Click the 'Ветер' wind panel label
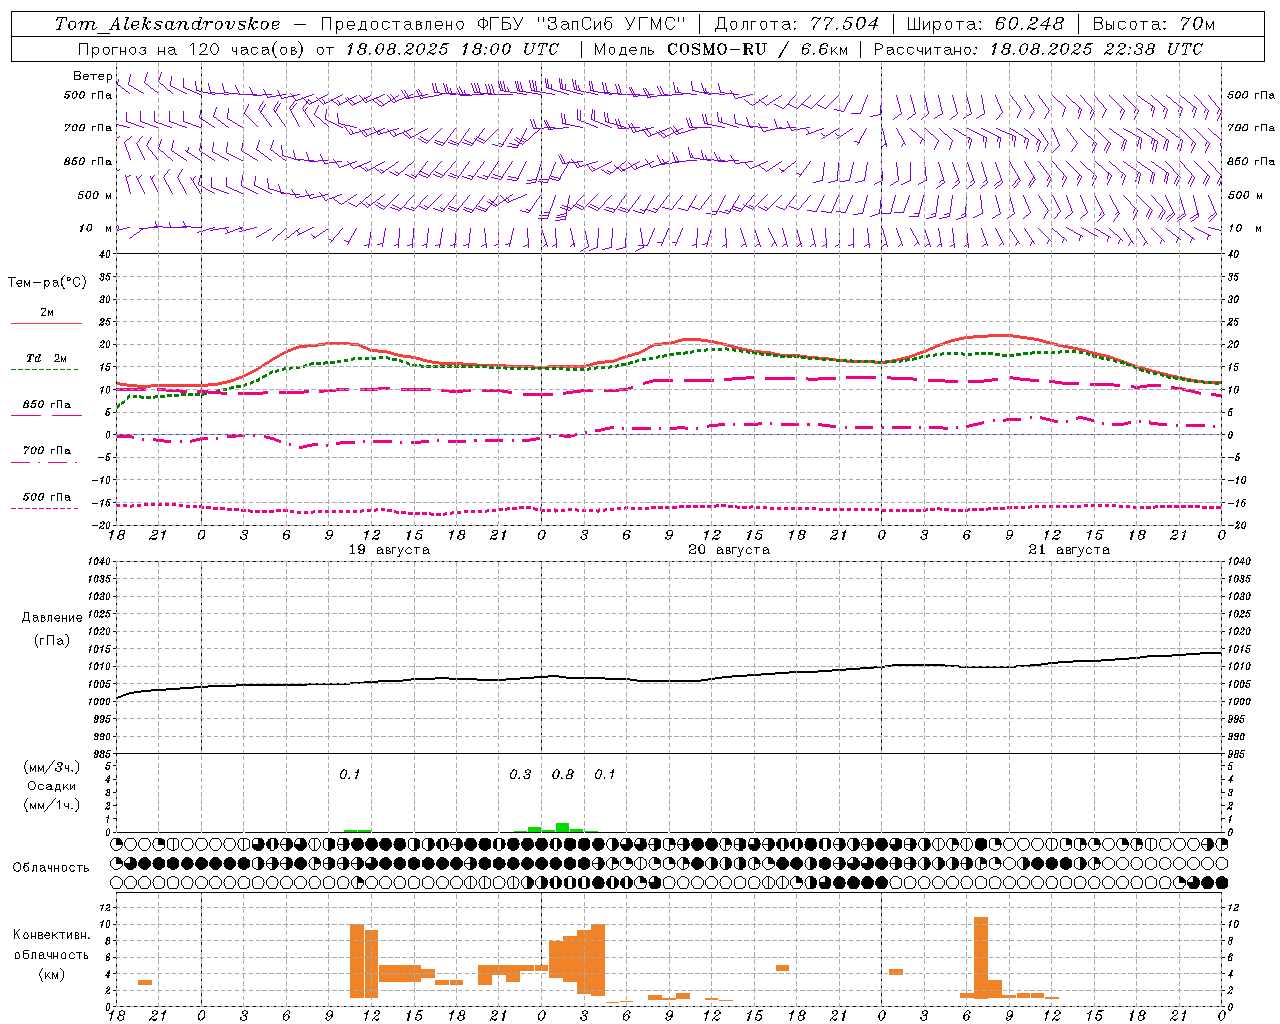The width and height of the screenshot is (1280, 1024). point(93,76)
